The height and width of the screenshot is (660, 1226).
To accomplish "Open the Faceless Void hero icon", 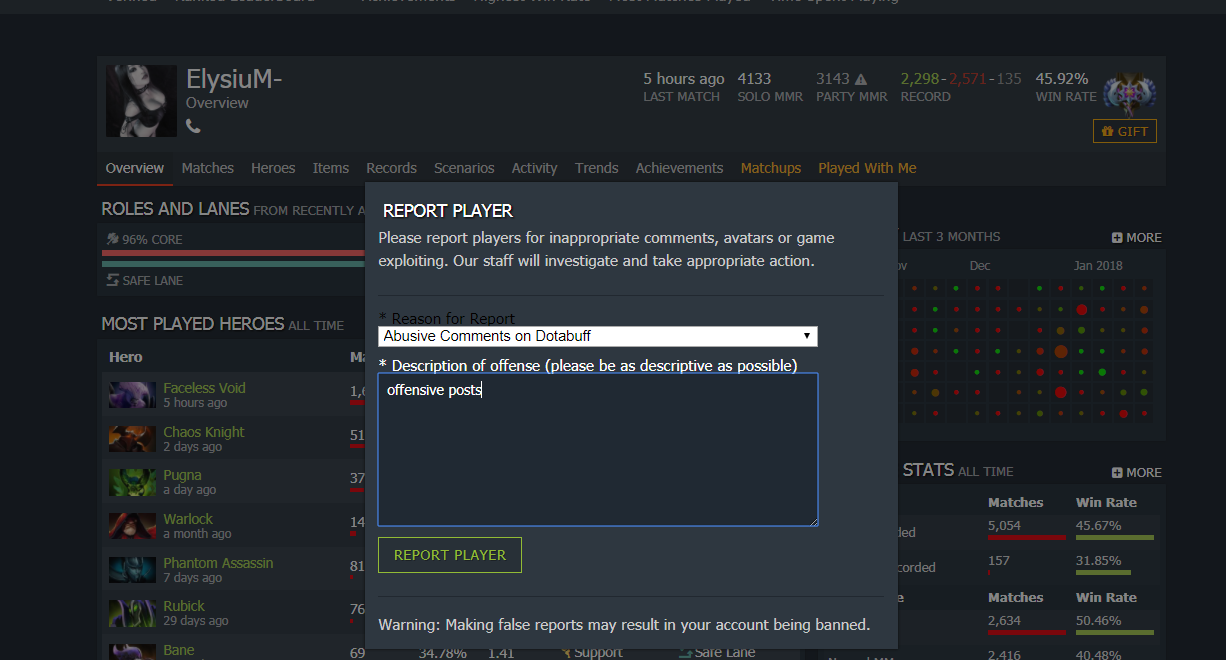I will pos(132,395).
